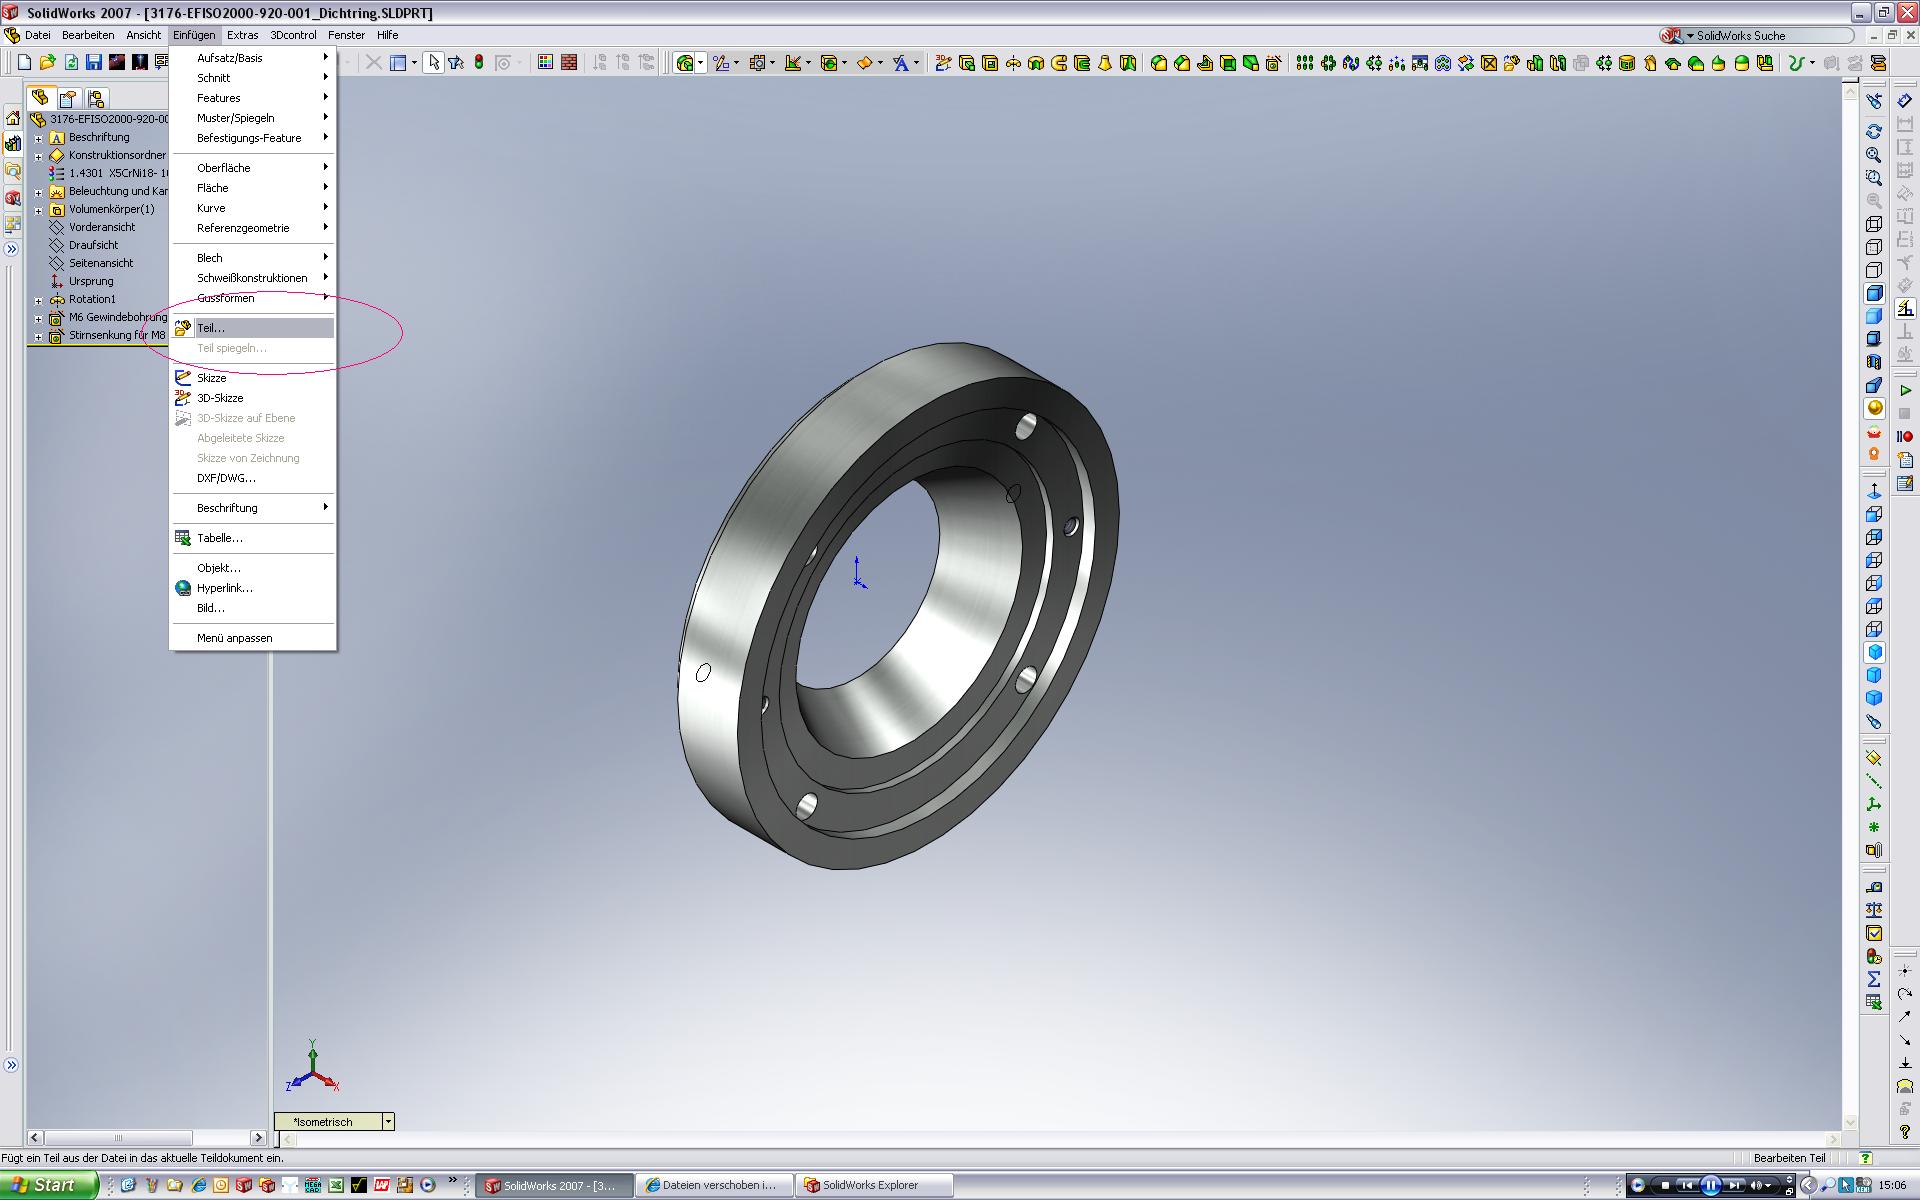
Task: Click Menü anpassen at menu bottom
Action: (x=234, y=638)
